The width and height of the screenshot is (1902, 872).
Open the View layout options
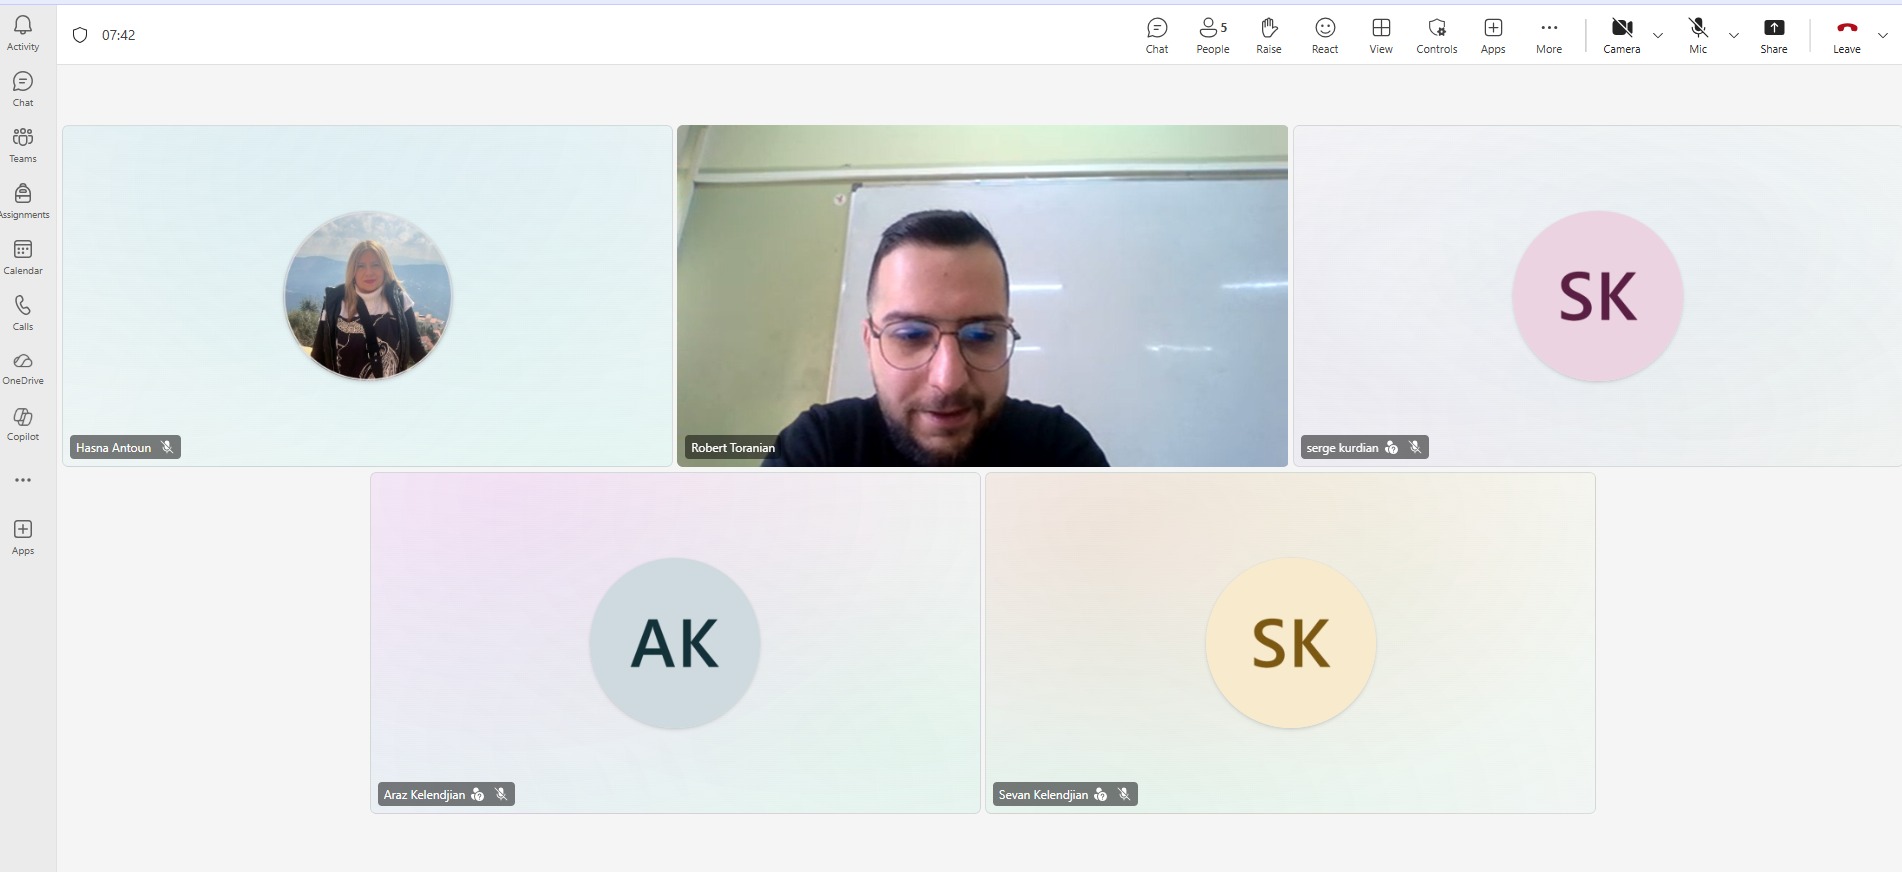click(x=1380, y=35)
